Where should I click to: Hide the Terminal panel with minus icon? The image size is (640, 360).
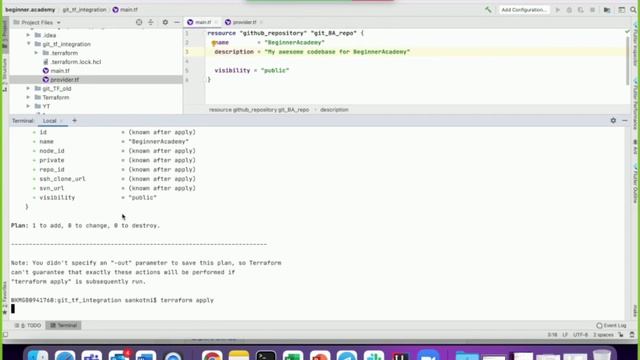pyautogui.click(x=625, y=120)
